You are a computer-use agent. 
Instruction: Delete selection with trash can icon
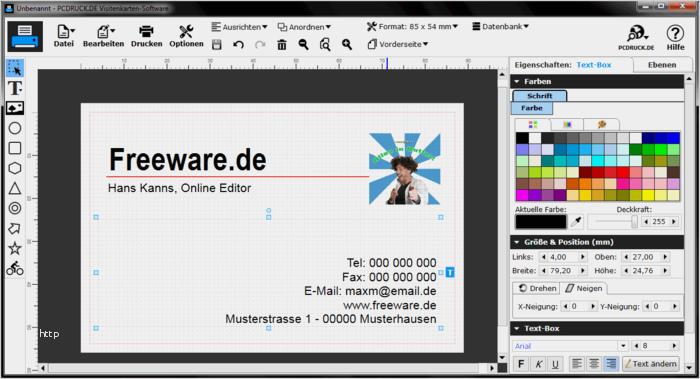(282, 44)
